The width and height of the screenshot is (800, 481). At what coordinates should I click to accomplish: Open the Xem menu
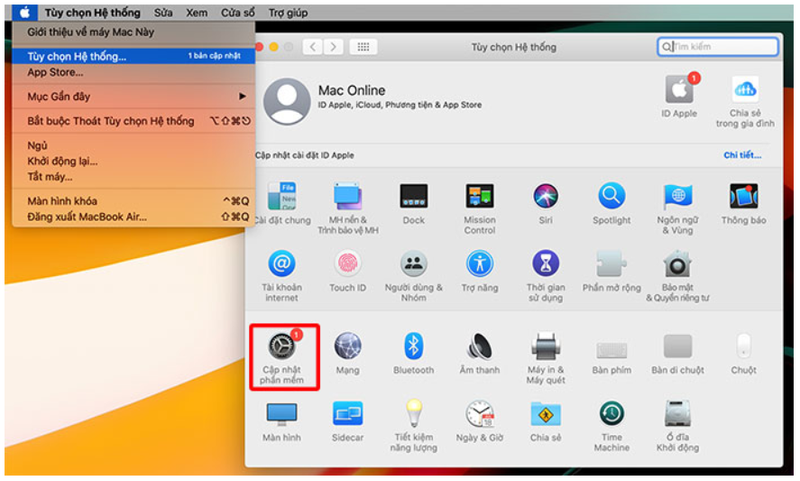click(196, 13)
